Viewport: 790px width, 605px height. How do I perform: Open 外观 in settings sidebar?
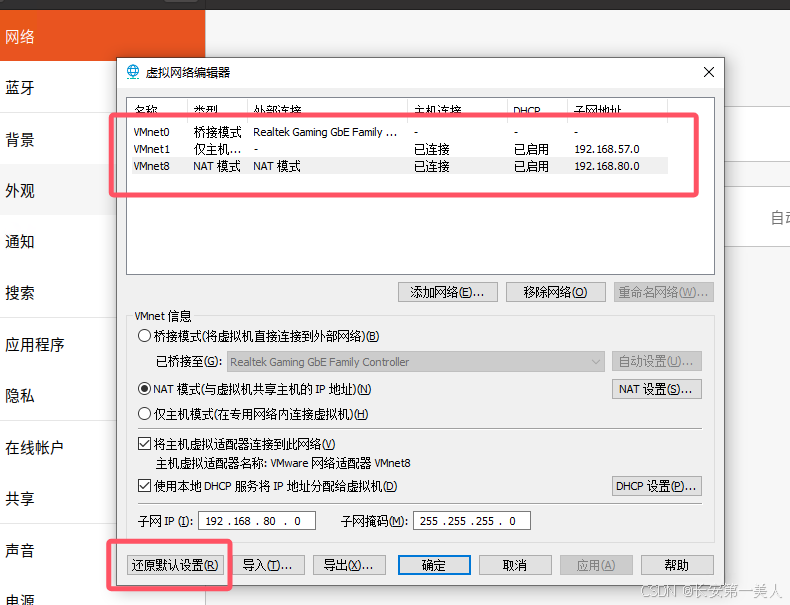coord(58,190)
